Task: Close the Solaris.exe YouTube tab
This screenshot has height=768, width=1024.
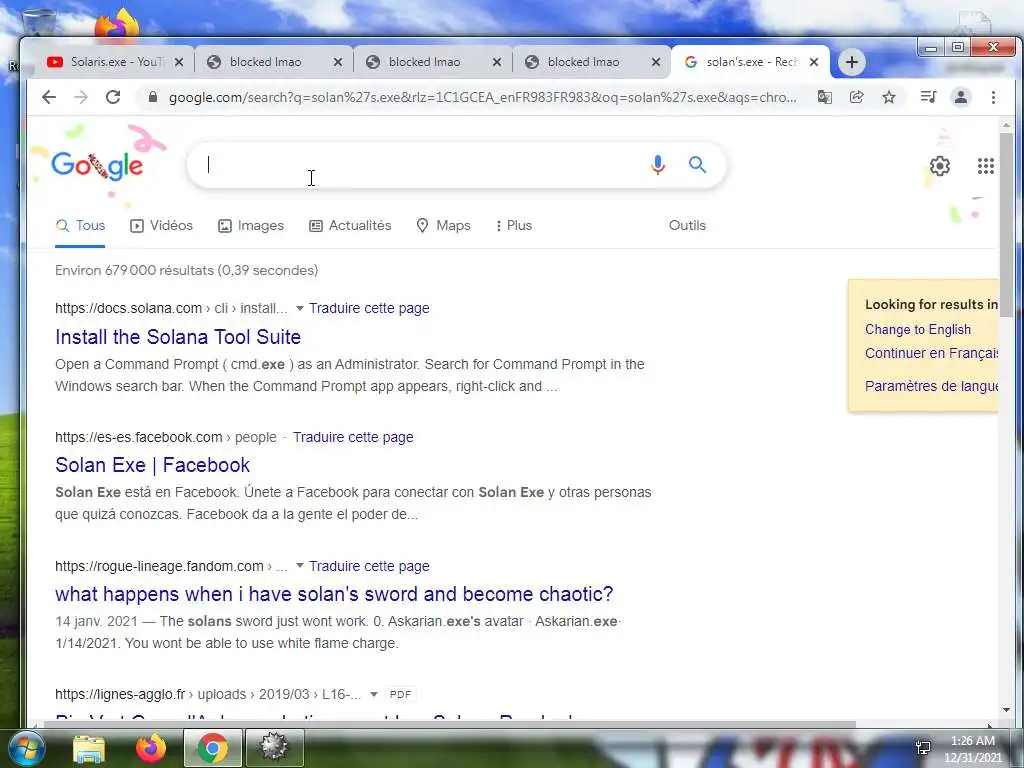Action: click(x=179, y=62)
